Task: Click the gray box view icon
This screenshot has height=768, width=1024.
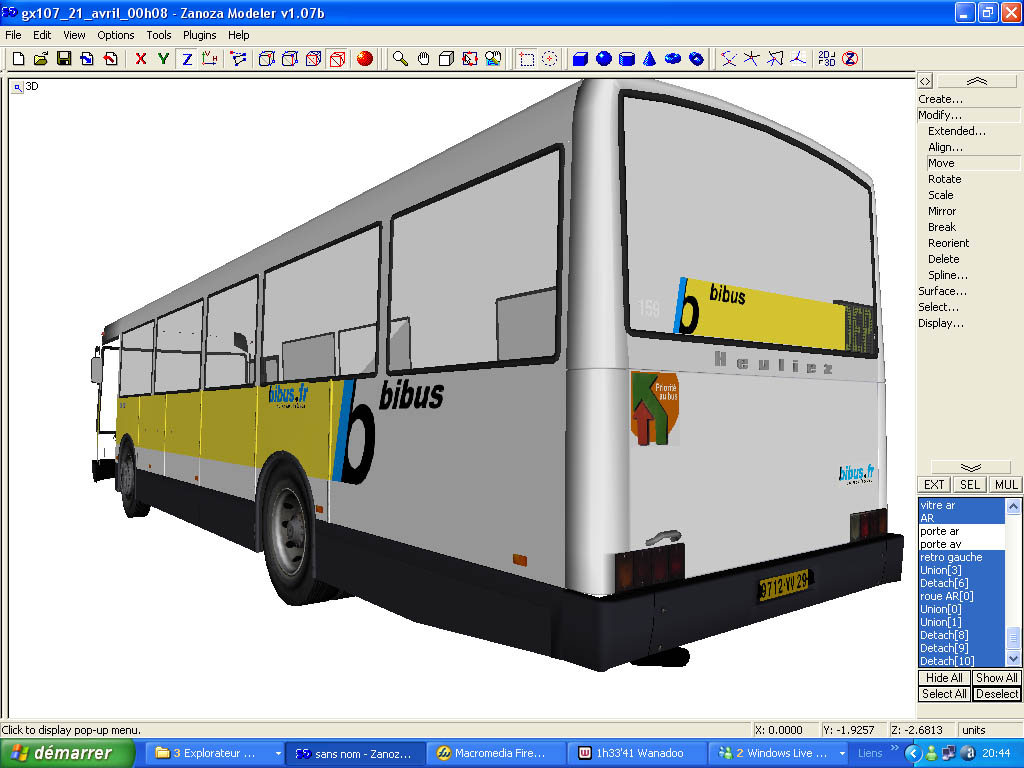Action: 446,59
